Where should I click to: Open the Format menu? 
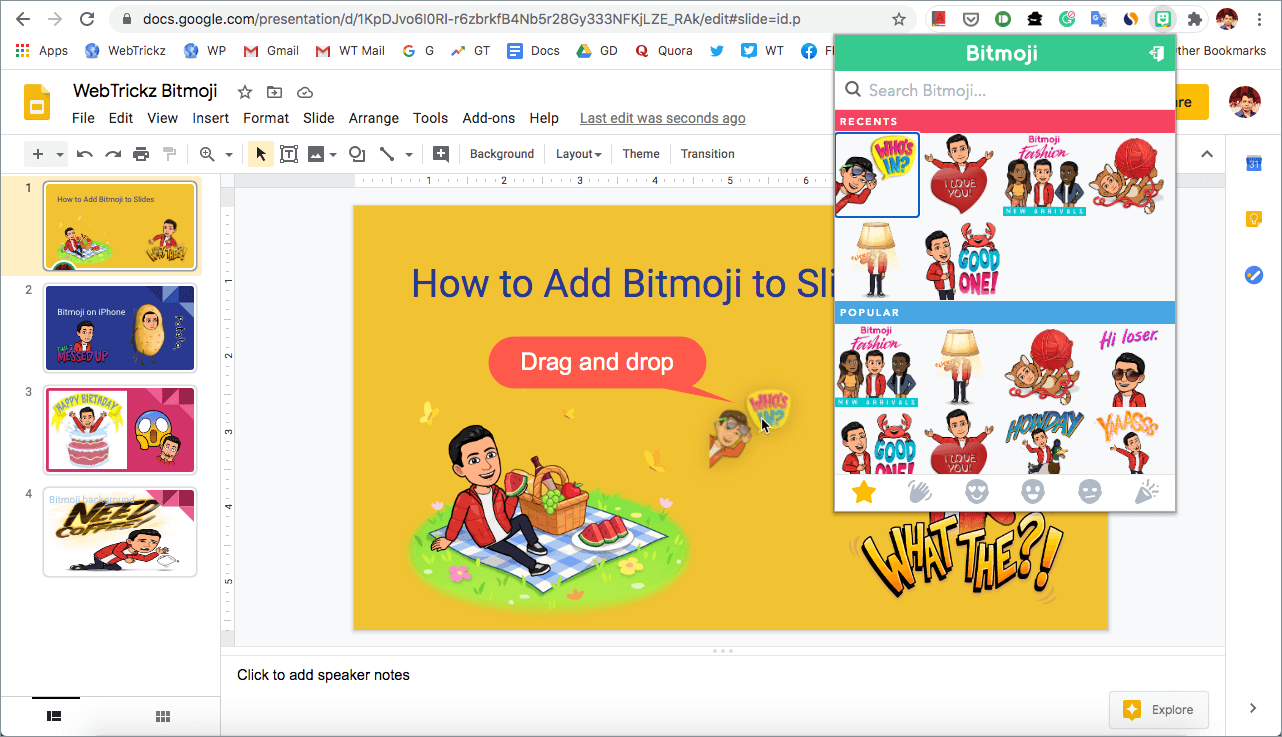click(x=266, y=118)
